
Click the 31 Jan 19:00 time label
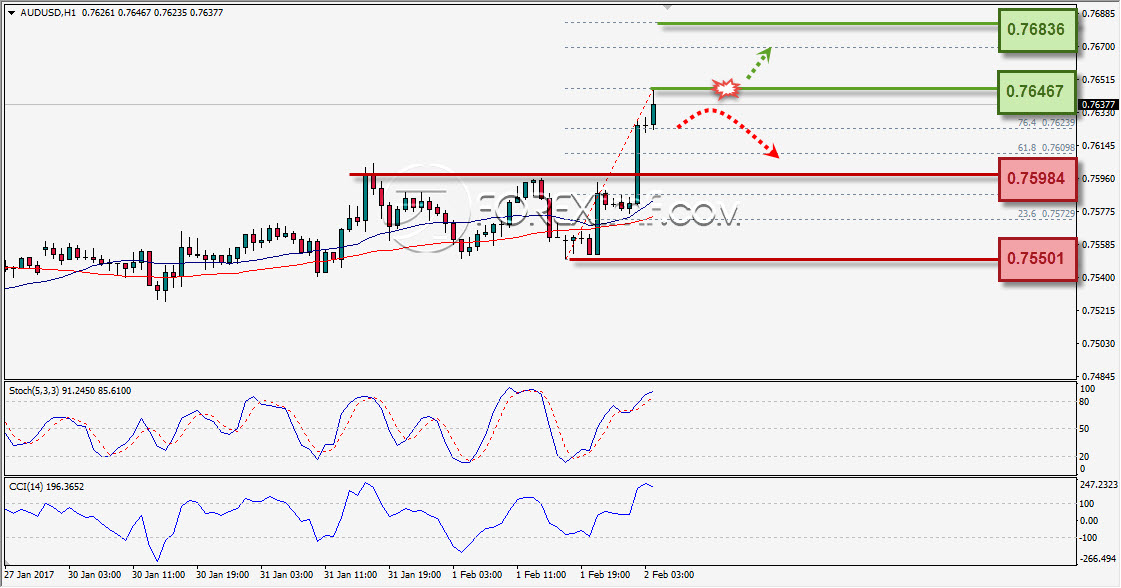415,574
